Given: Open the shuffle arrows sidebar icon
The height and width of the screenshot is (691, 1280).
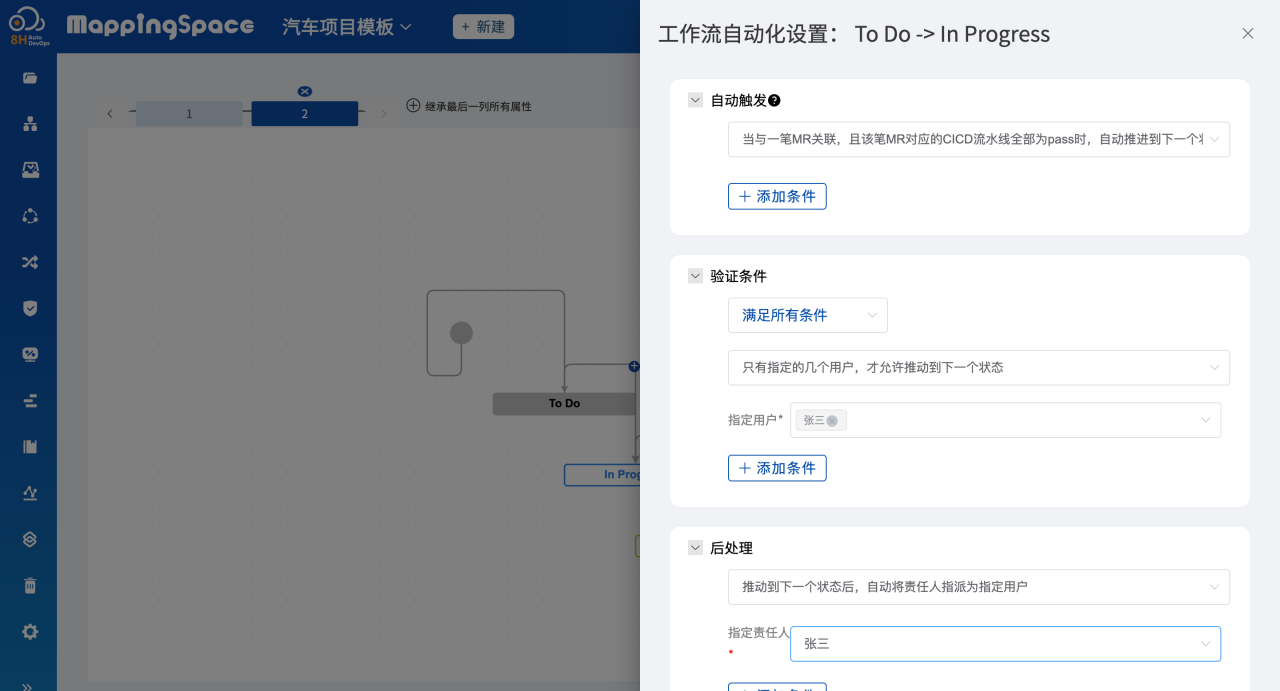Looking at the screenshot, I should point(30,262).
